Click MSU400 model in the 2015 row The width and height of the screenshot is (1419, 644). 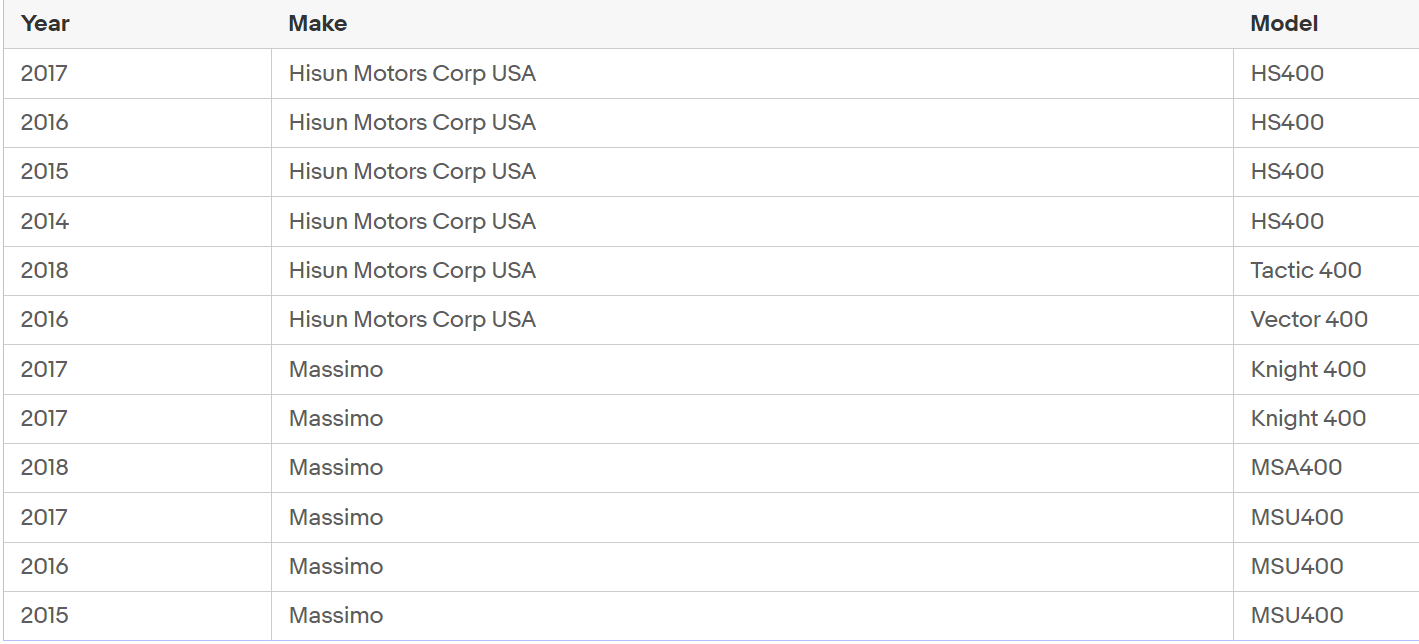point(1297,615)
